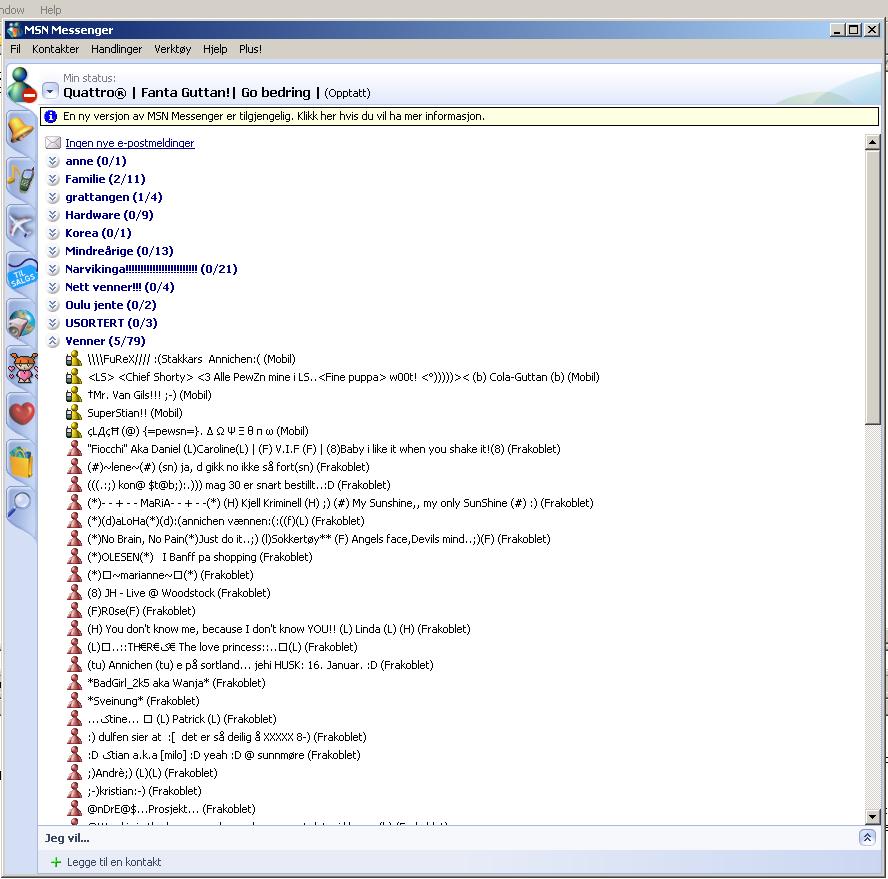Open the globe news tab icon
The image size is (888, 879).
22,322
